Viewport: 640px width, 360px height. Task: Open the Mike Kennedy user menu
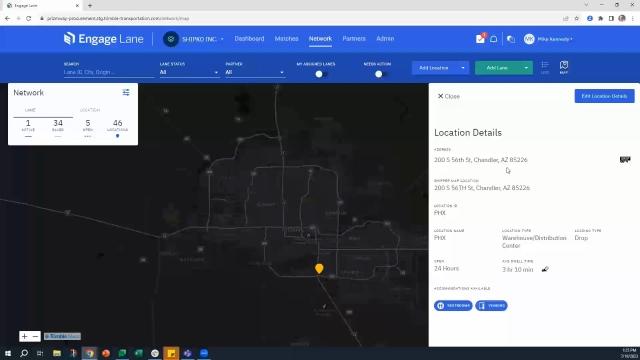coord(555,39)
